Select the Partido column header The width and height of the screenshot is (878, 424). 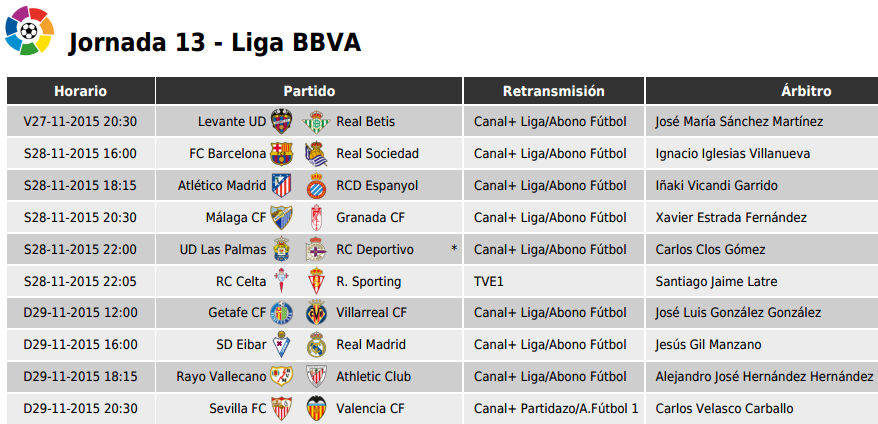click(x=309, y=91)
